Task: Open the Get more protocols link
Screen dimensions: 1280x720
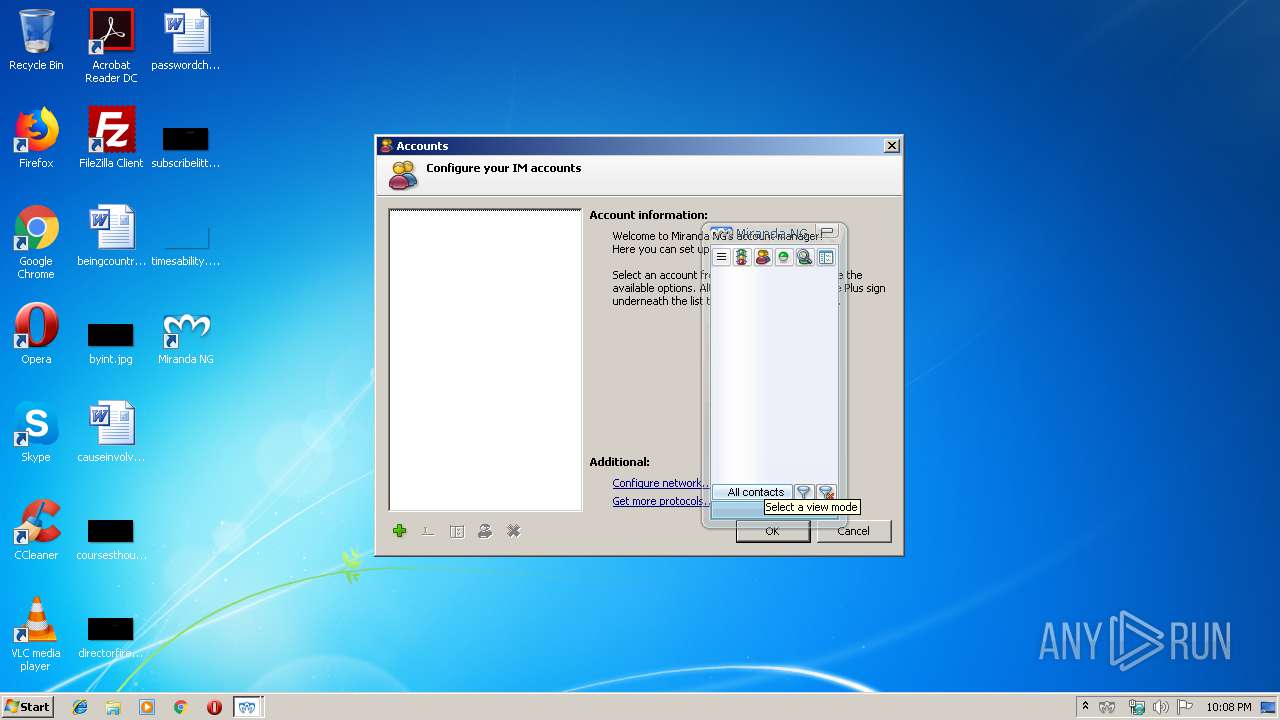Action: pos(661,501)
